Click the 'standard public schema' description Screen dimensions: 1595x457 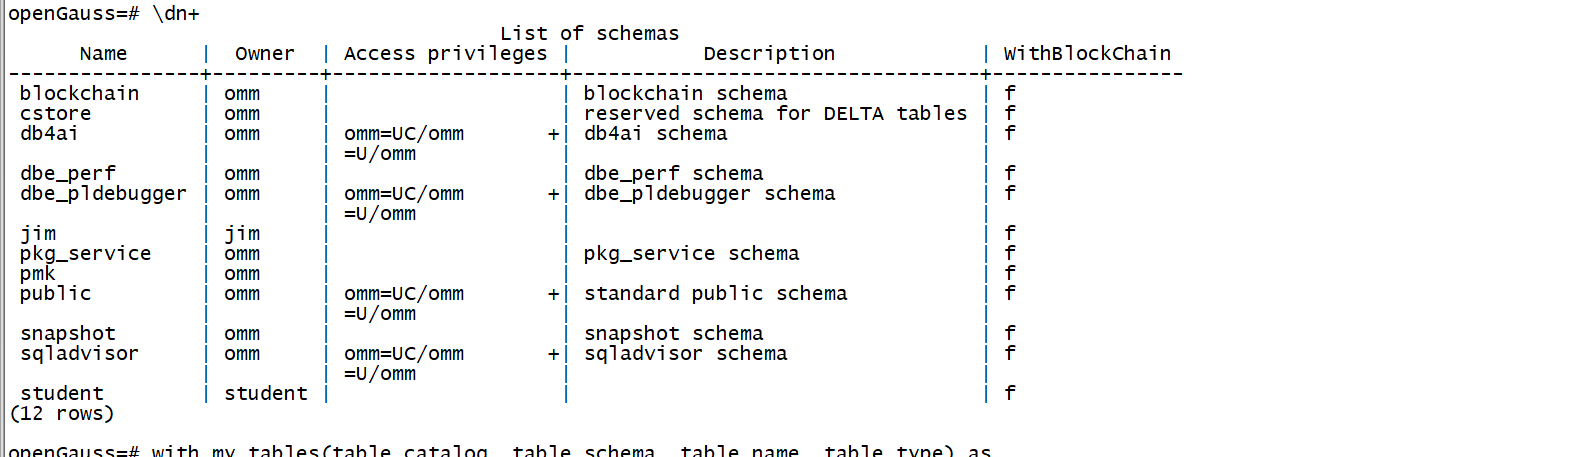pos(715,294)
